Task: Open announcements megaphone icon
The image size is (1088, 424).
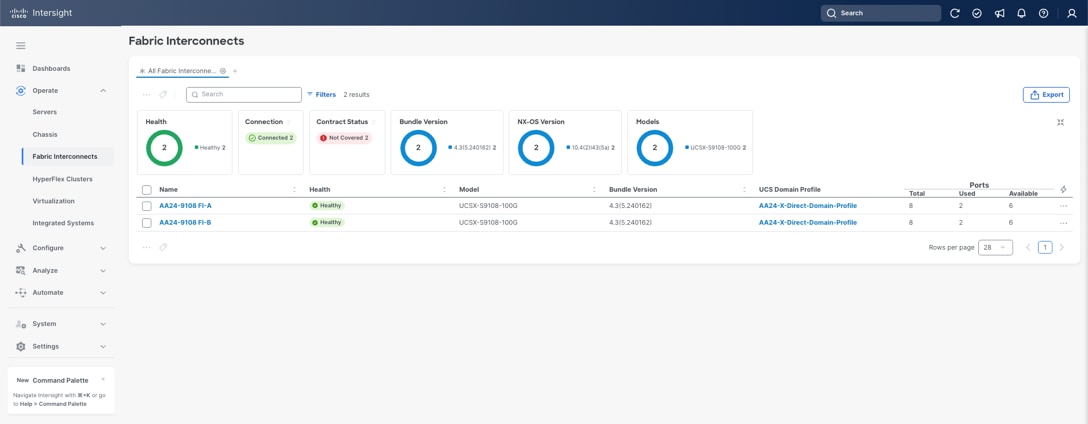Action: pyautogui.click(x=999, y=13)
